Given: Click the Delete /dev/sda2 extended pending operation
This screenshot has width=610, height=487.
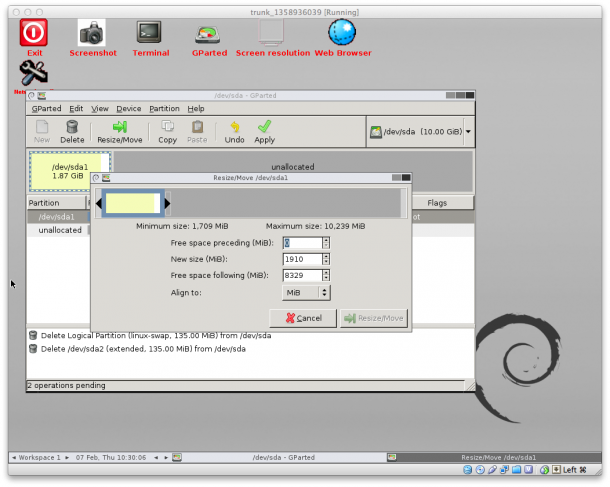Looking at the screenshot, I should [x=137, y=349].
